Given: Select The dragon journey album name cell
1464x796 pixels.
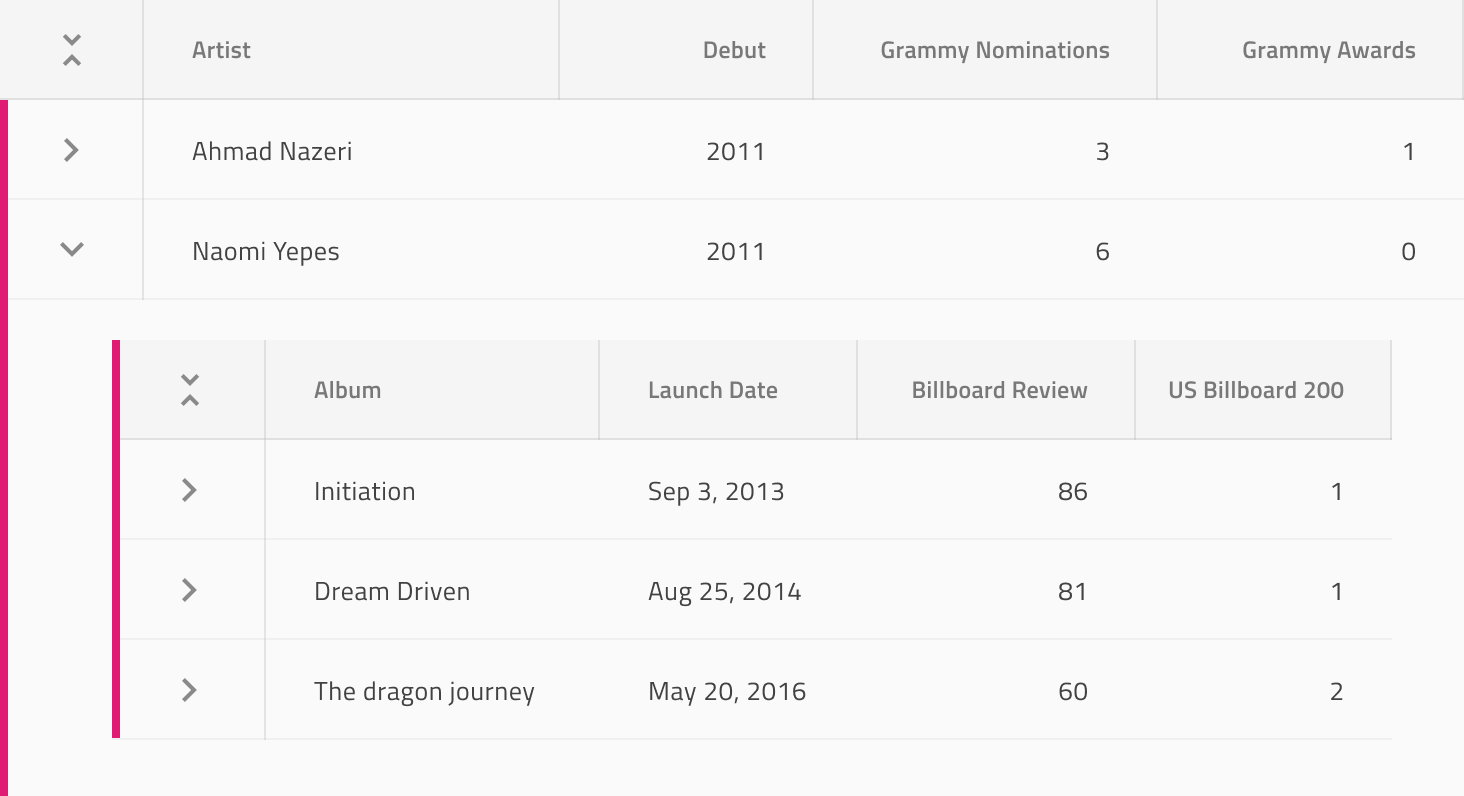Looking at the screenshot, I should tap(424, 691).
